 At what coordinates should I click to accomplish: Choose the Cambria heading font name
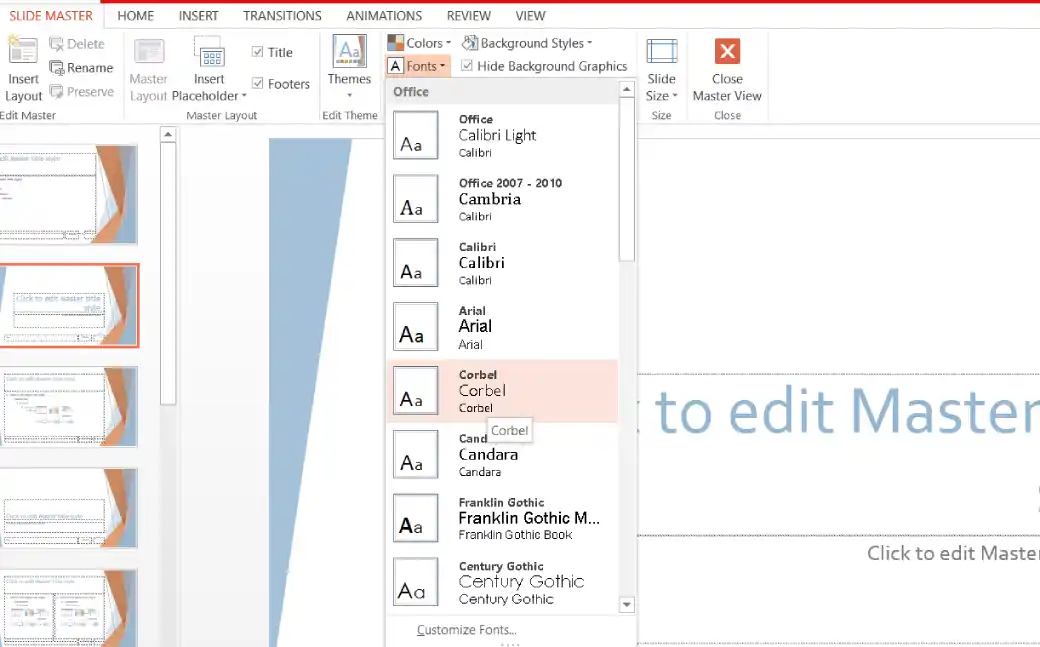[x=489, y=199]
